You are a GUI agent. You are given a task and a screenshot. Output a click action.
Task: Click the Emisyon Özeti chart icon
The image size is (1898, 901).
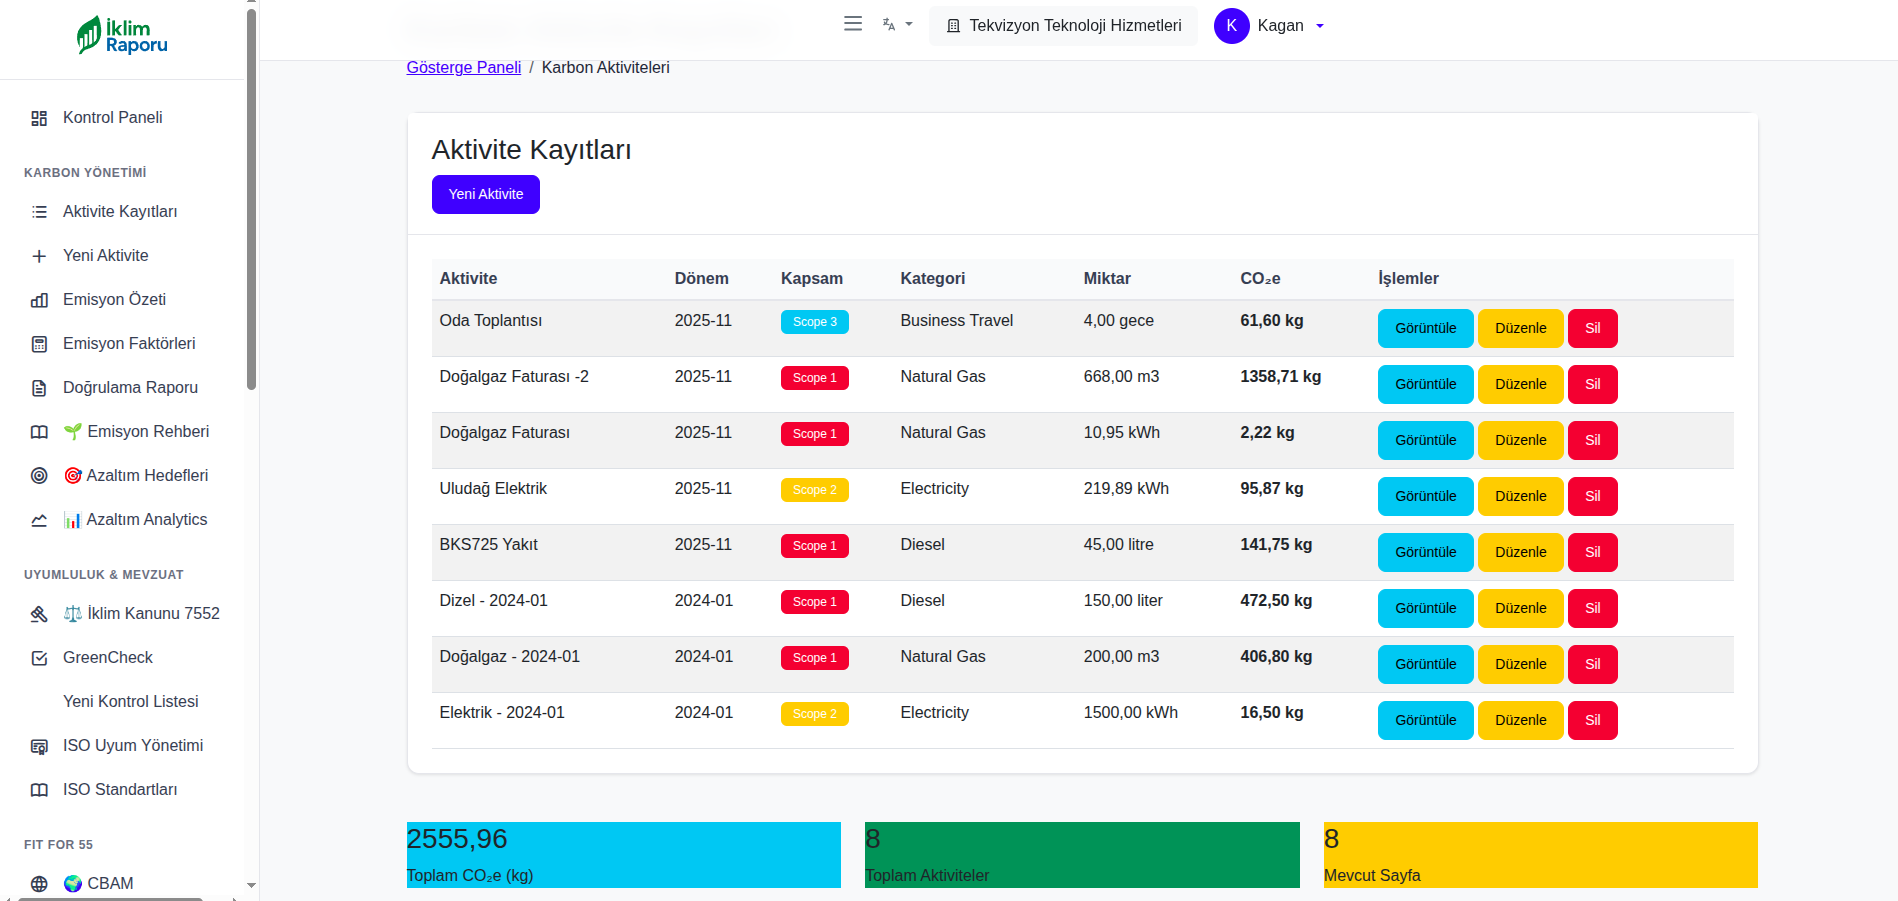coord(39,300)
